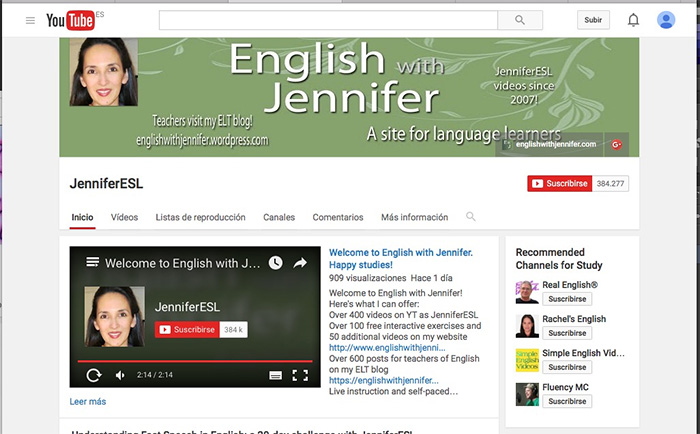Open Fluency MC channel name
Screen dimensions: 700x434
pos(565,387)
